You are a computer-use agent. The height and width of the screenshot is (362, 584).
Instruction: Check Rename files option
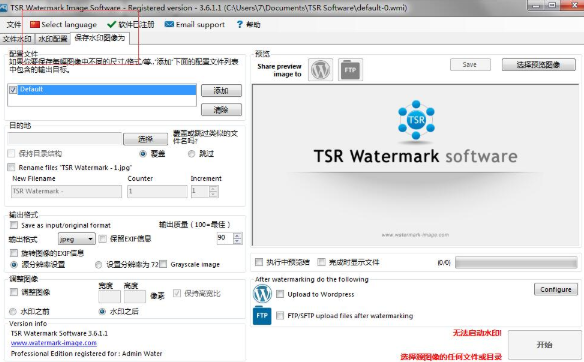(11, 167)
